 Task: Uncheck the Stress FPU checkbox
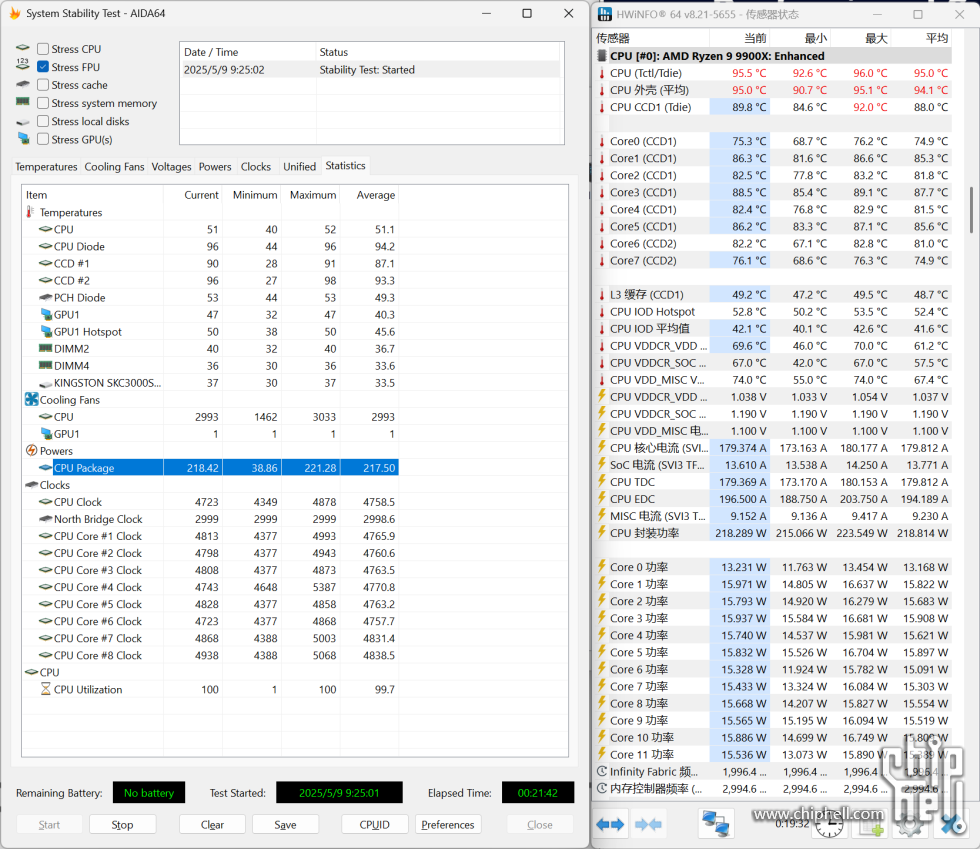43,67
